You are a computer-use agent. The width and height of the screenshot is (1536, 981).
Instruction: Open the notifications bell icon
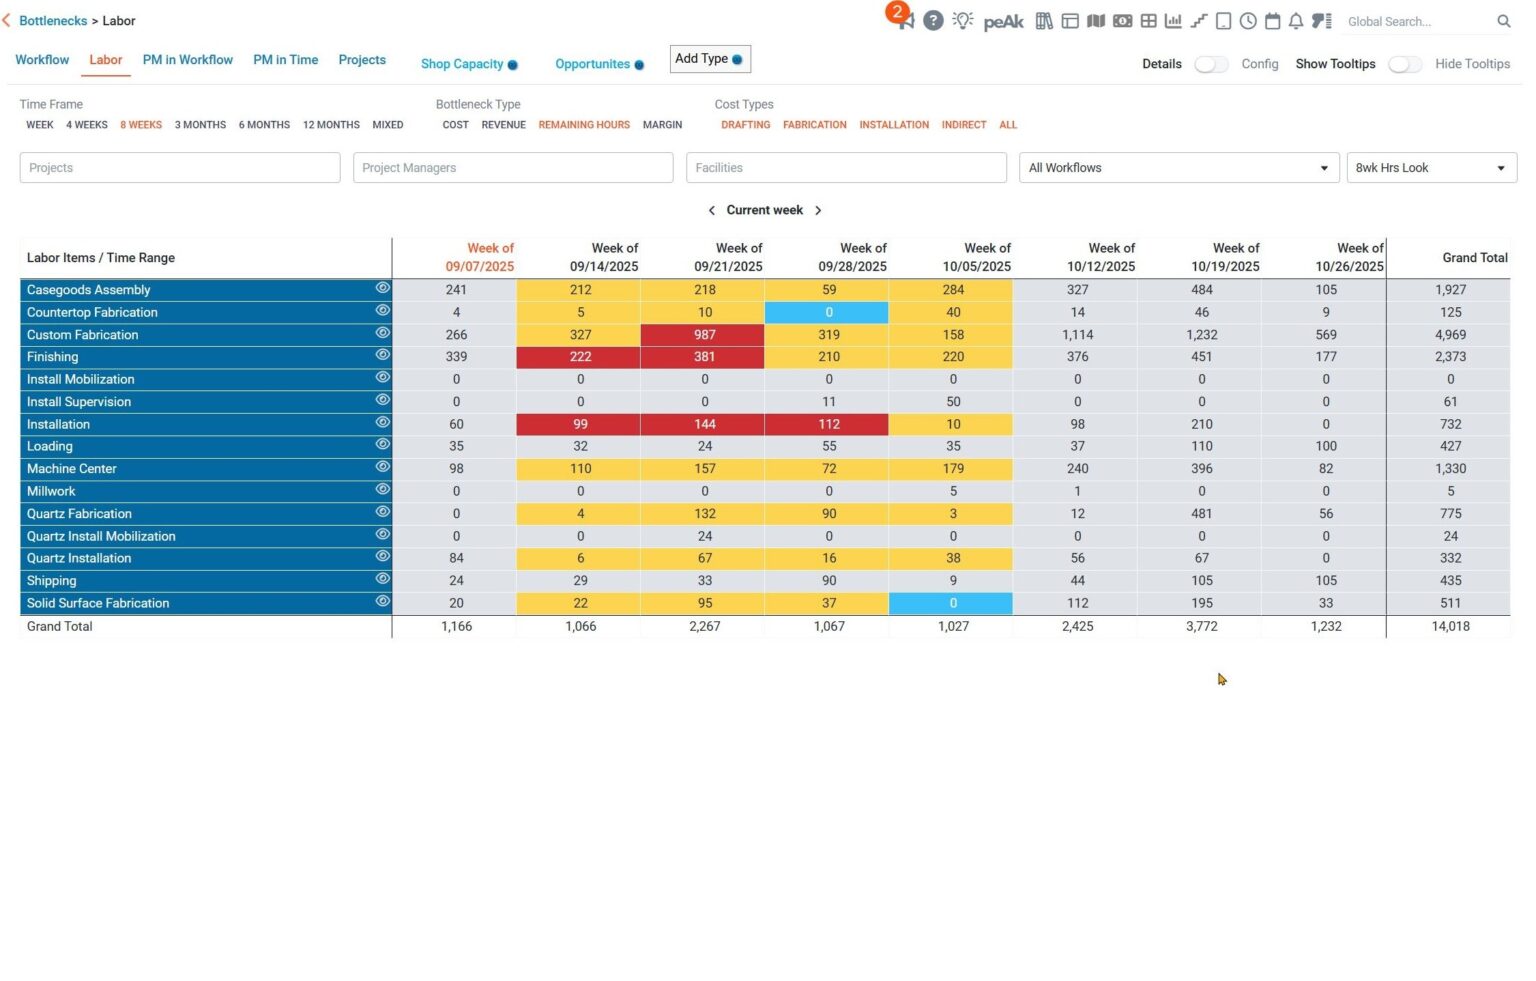(1296, 21)
